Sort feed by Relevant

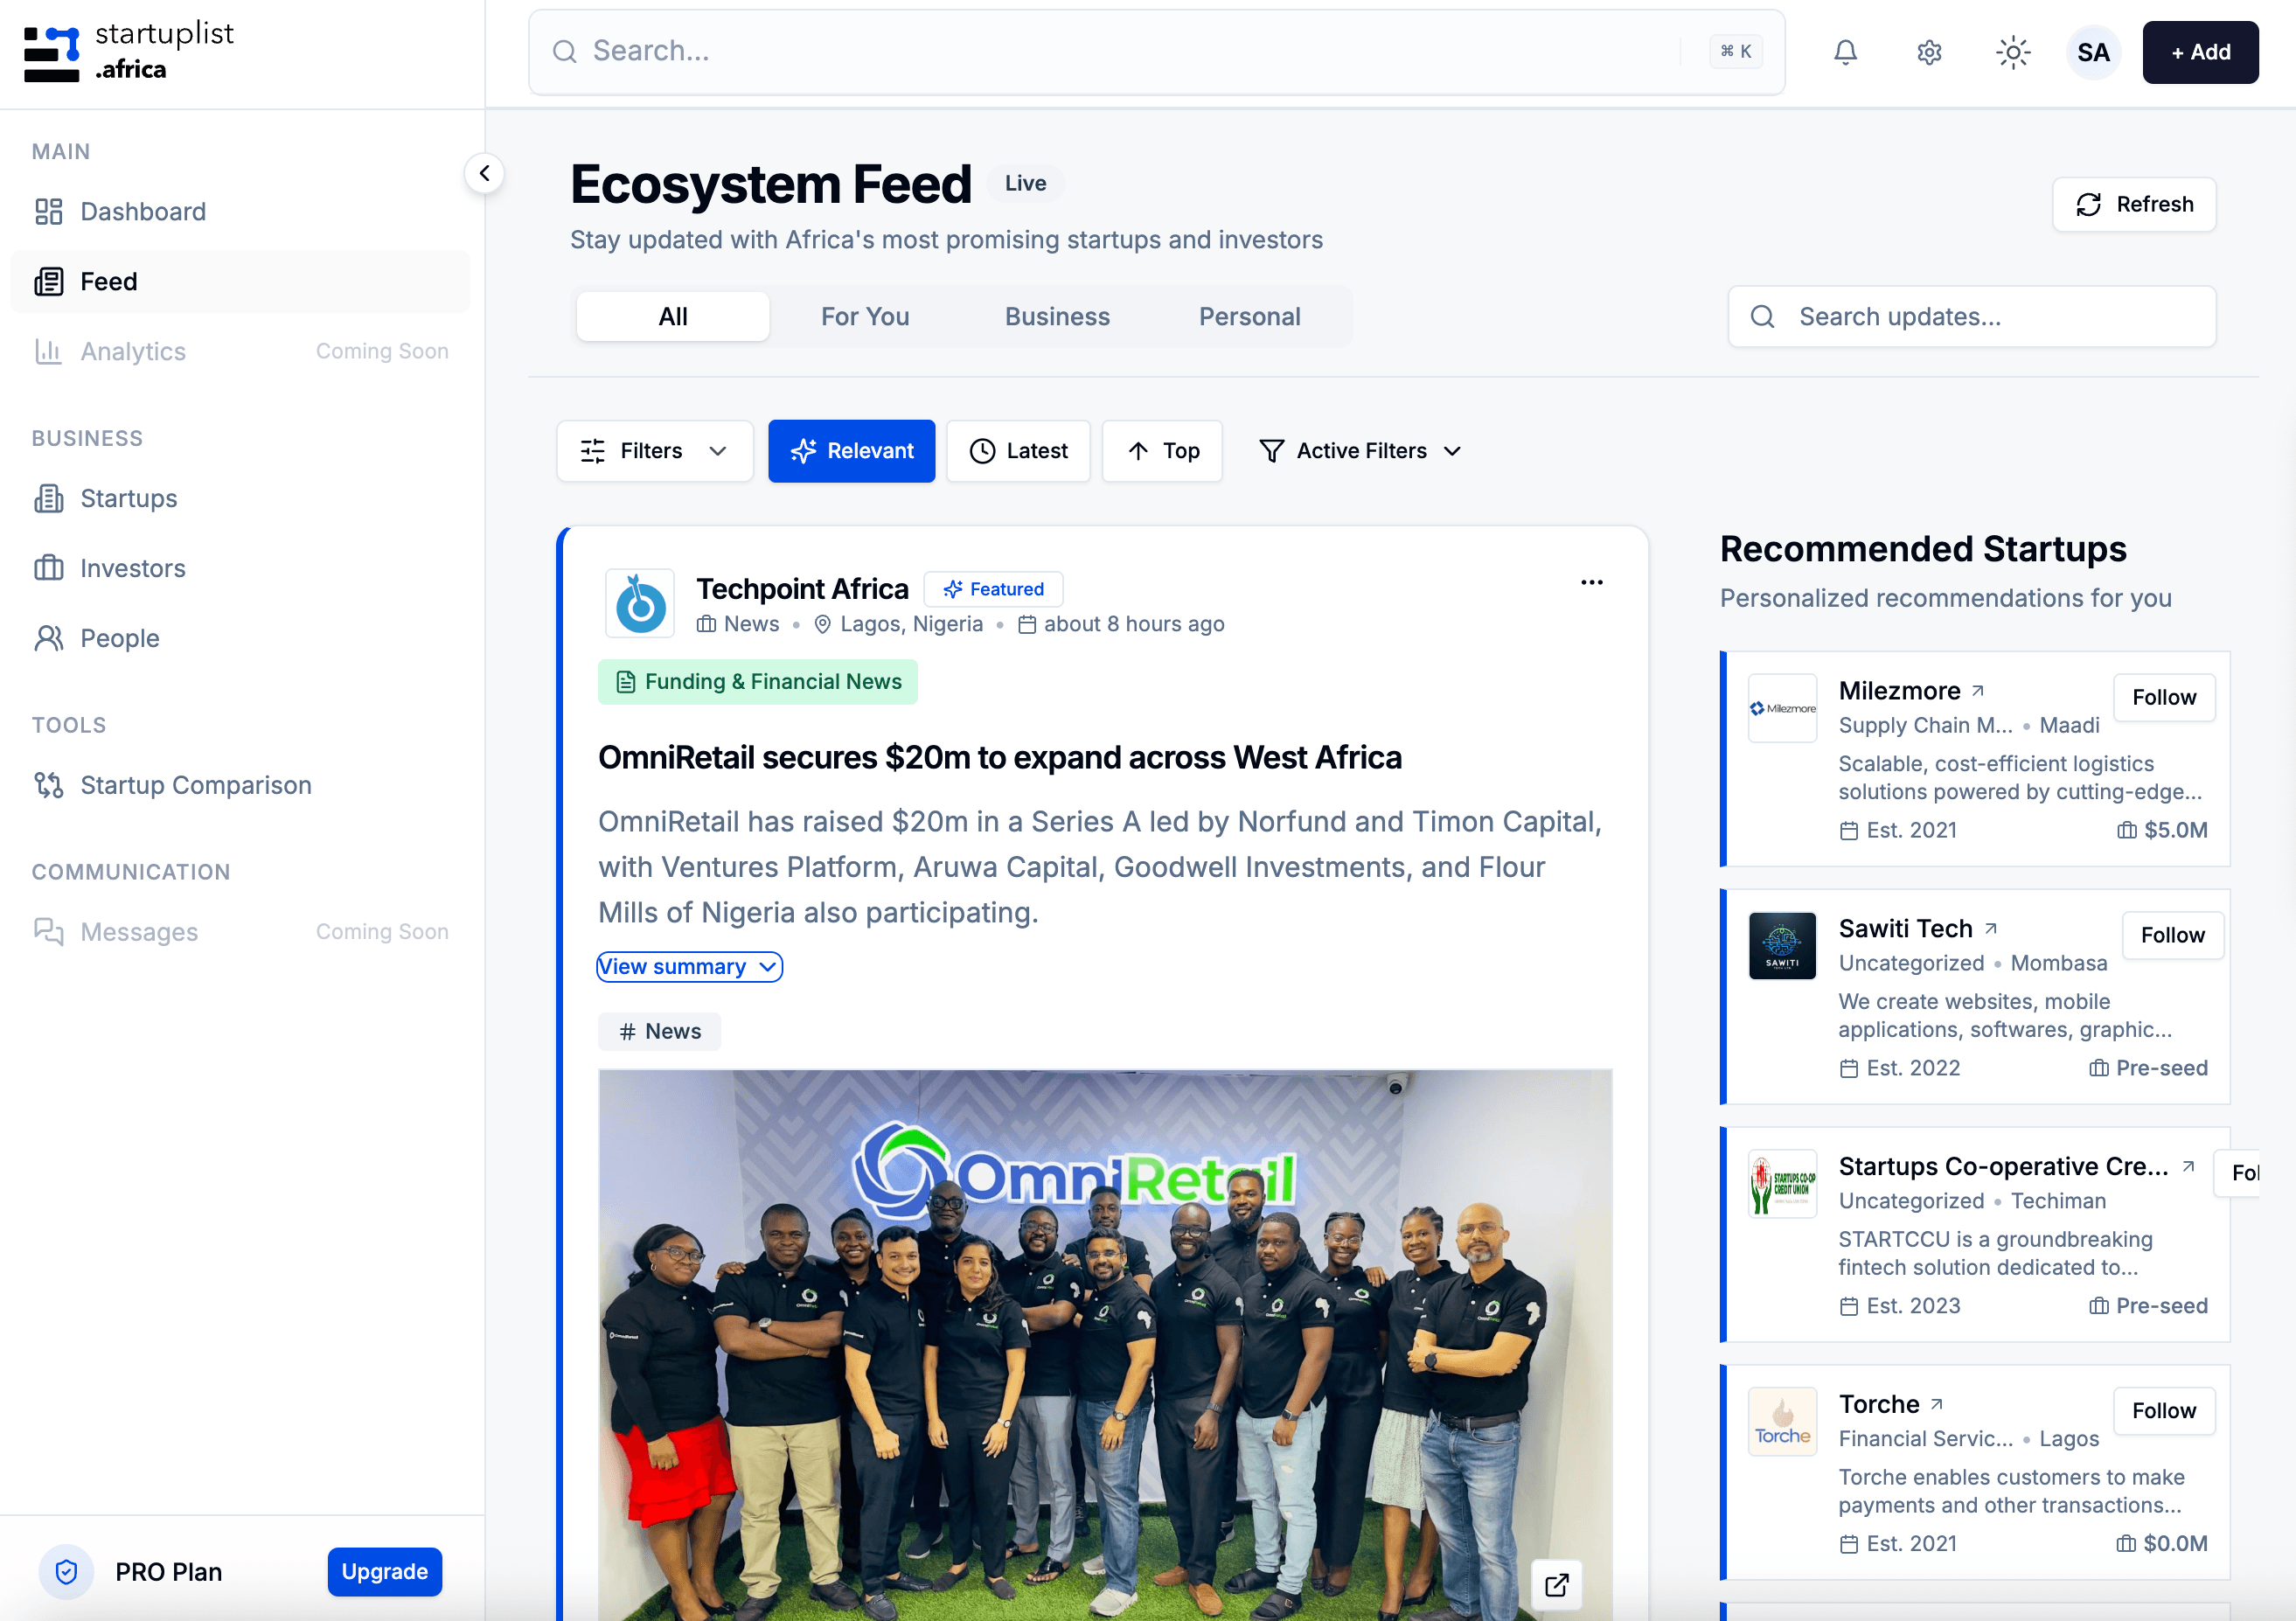pyautogui.click(x=851, y=451)
